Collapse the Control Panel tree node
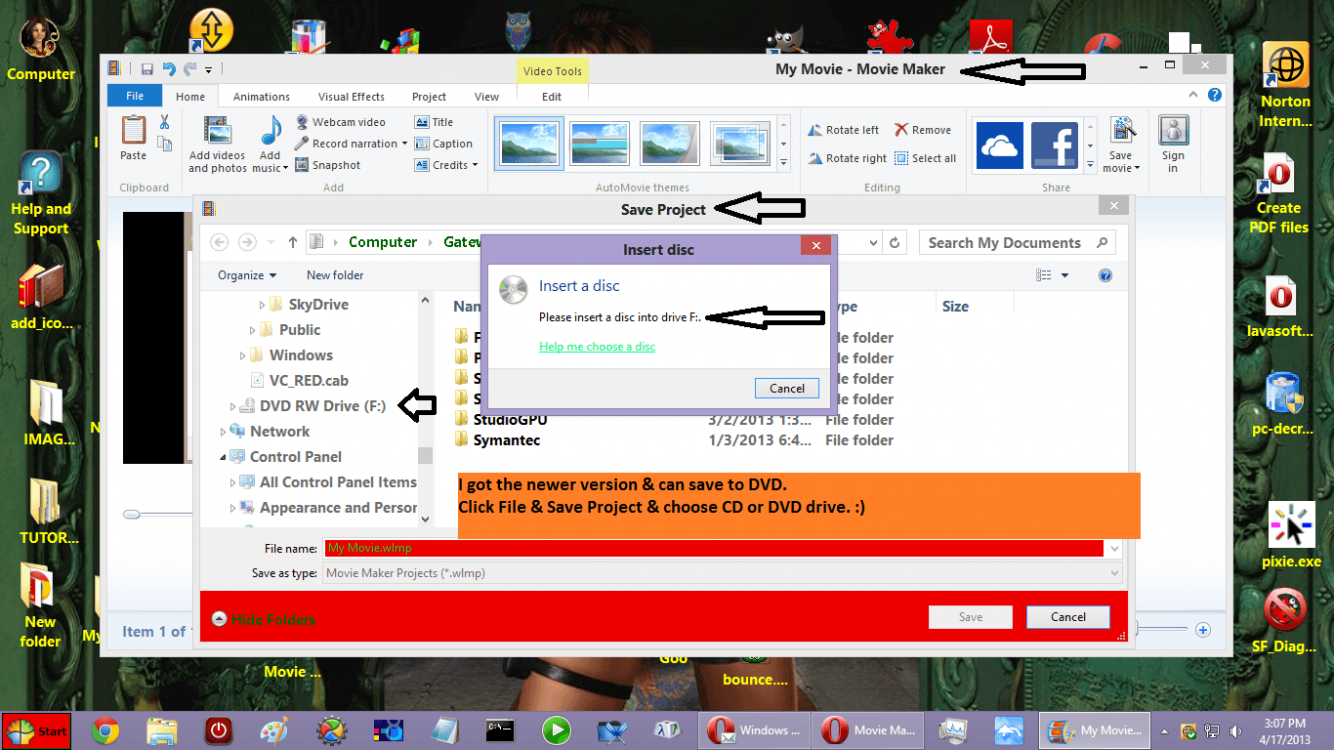The image size is (1334, 750). (x=223, y=457)
